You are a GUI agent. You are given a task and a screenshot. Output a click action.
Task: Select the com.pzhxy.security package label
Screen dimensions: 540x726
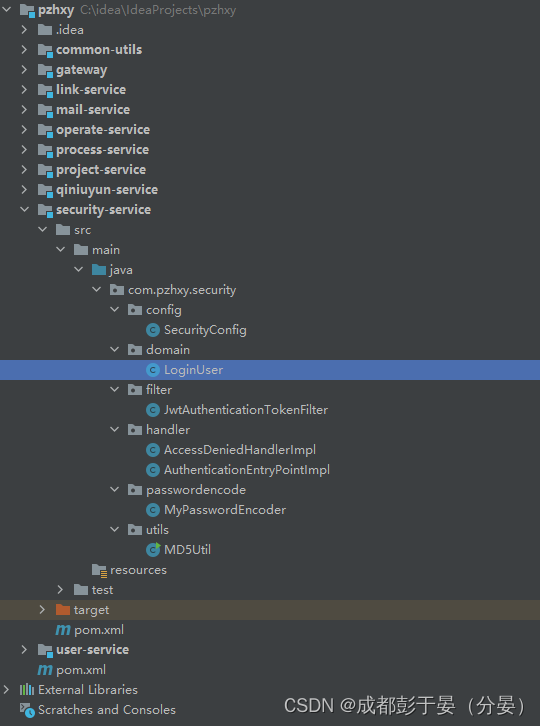[182, 290]
